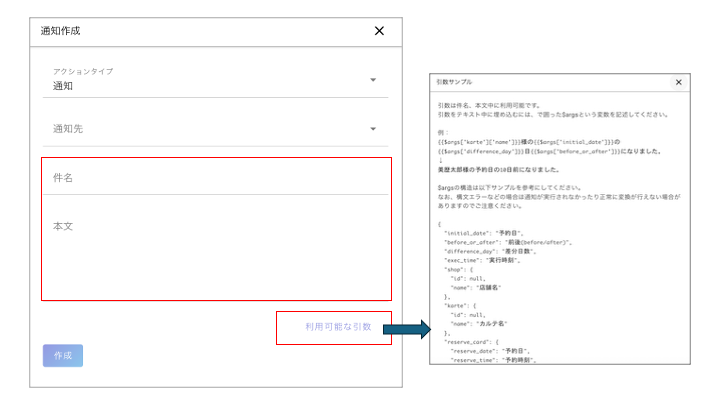Click the blue arrow pointing to sample panel
720x405 pixels.
click(406, 329)
